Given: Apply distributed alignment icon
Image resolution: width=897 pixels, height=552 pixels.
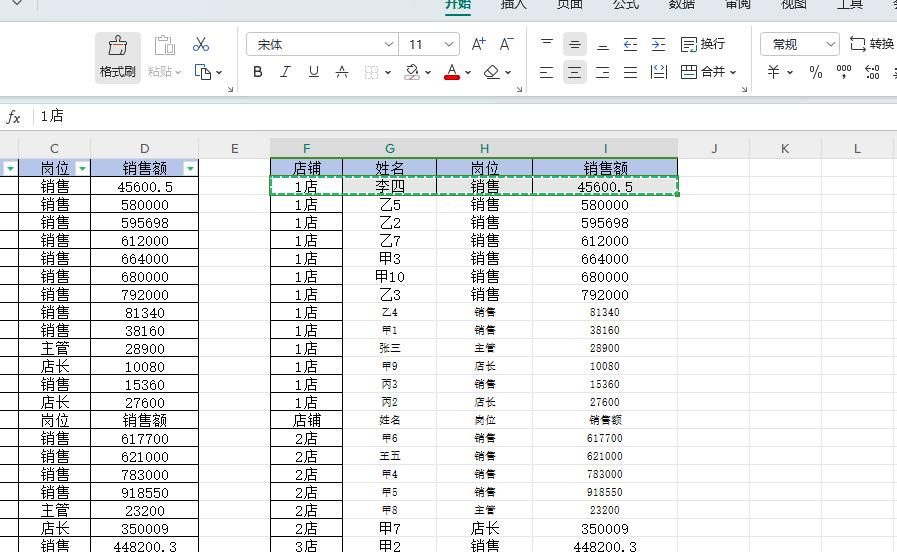Looking at the screenshot, I should 658,72.
